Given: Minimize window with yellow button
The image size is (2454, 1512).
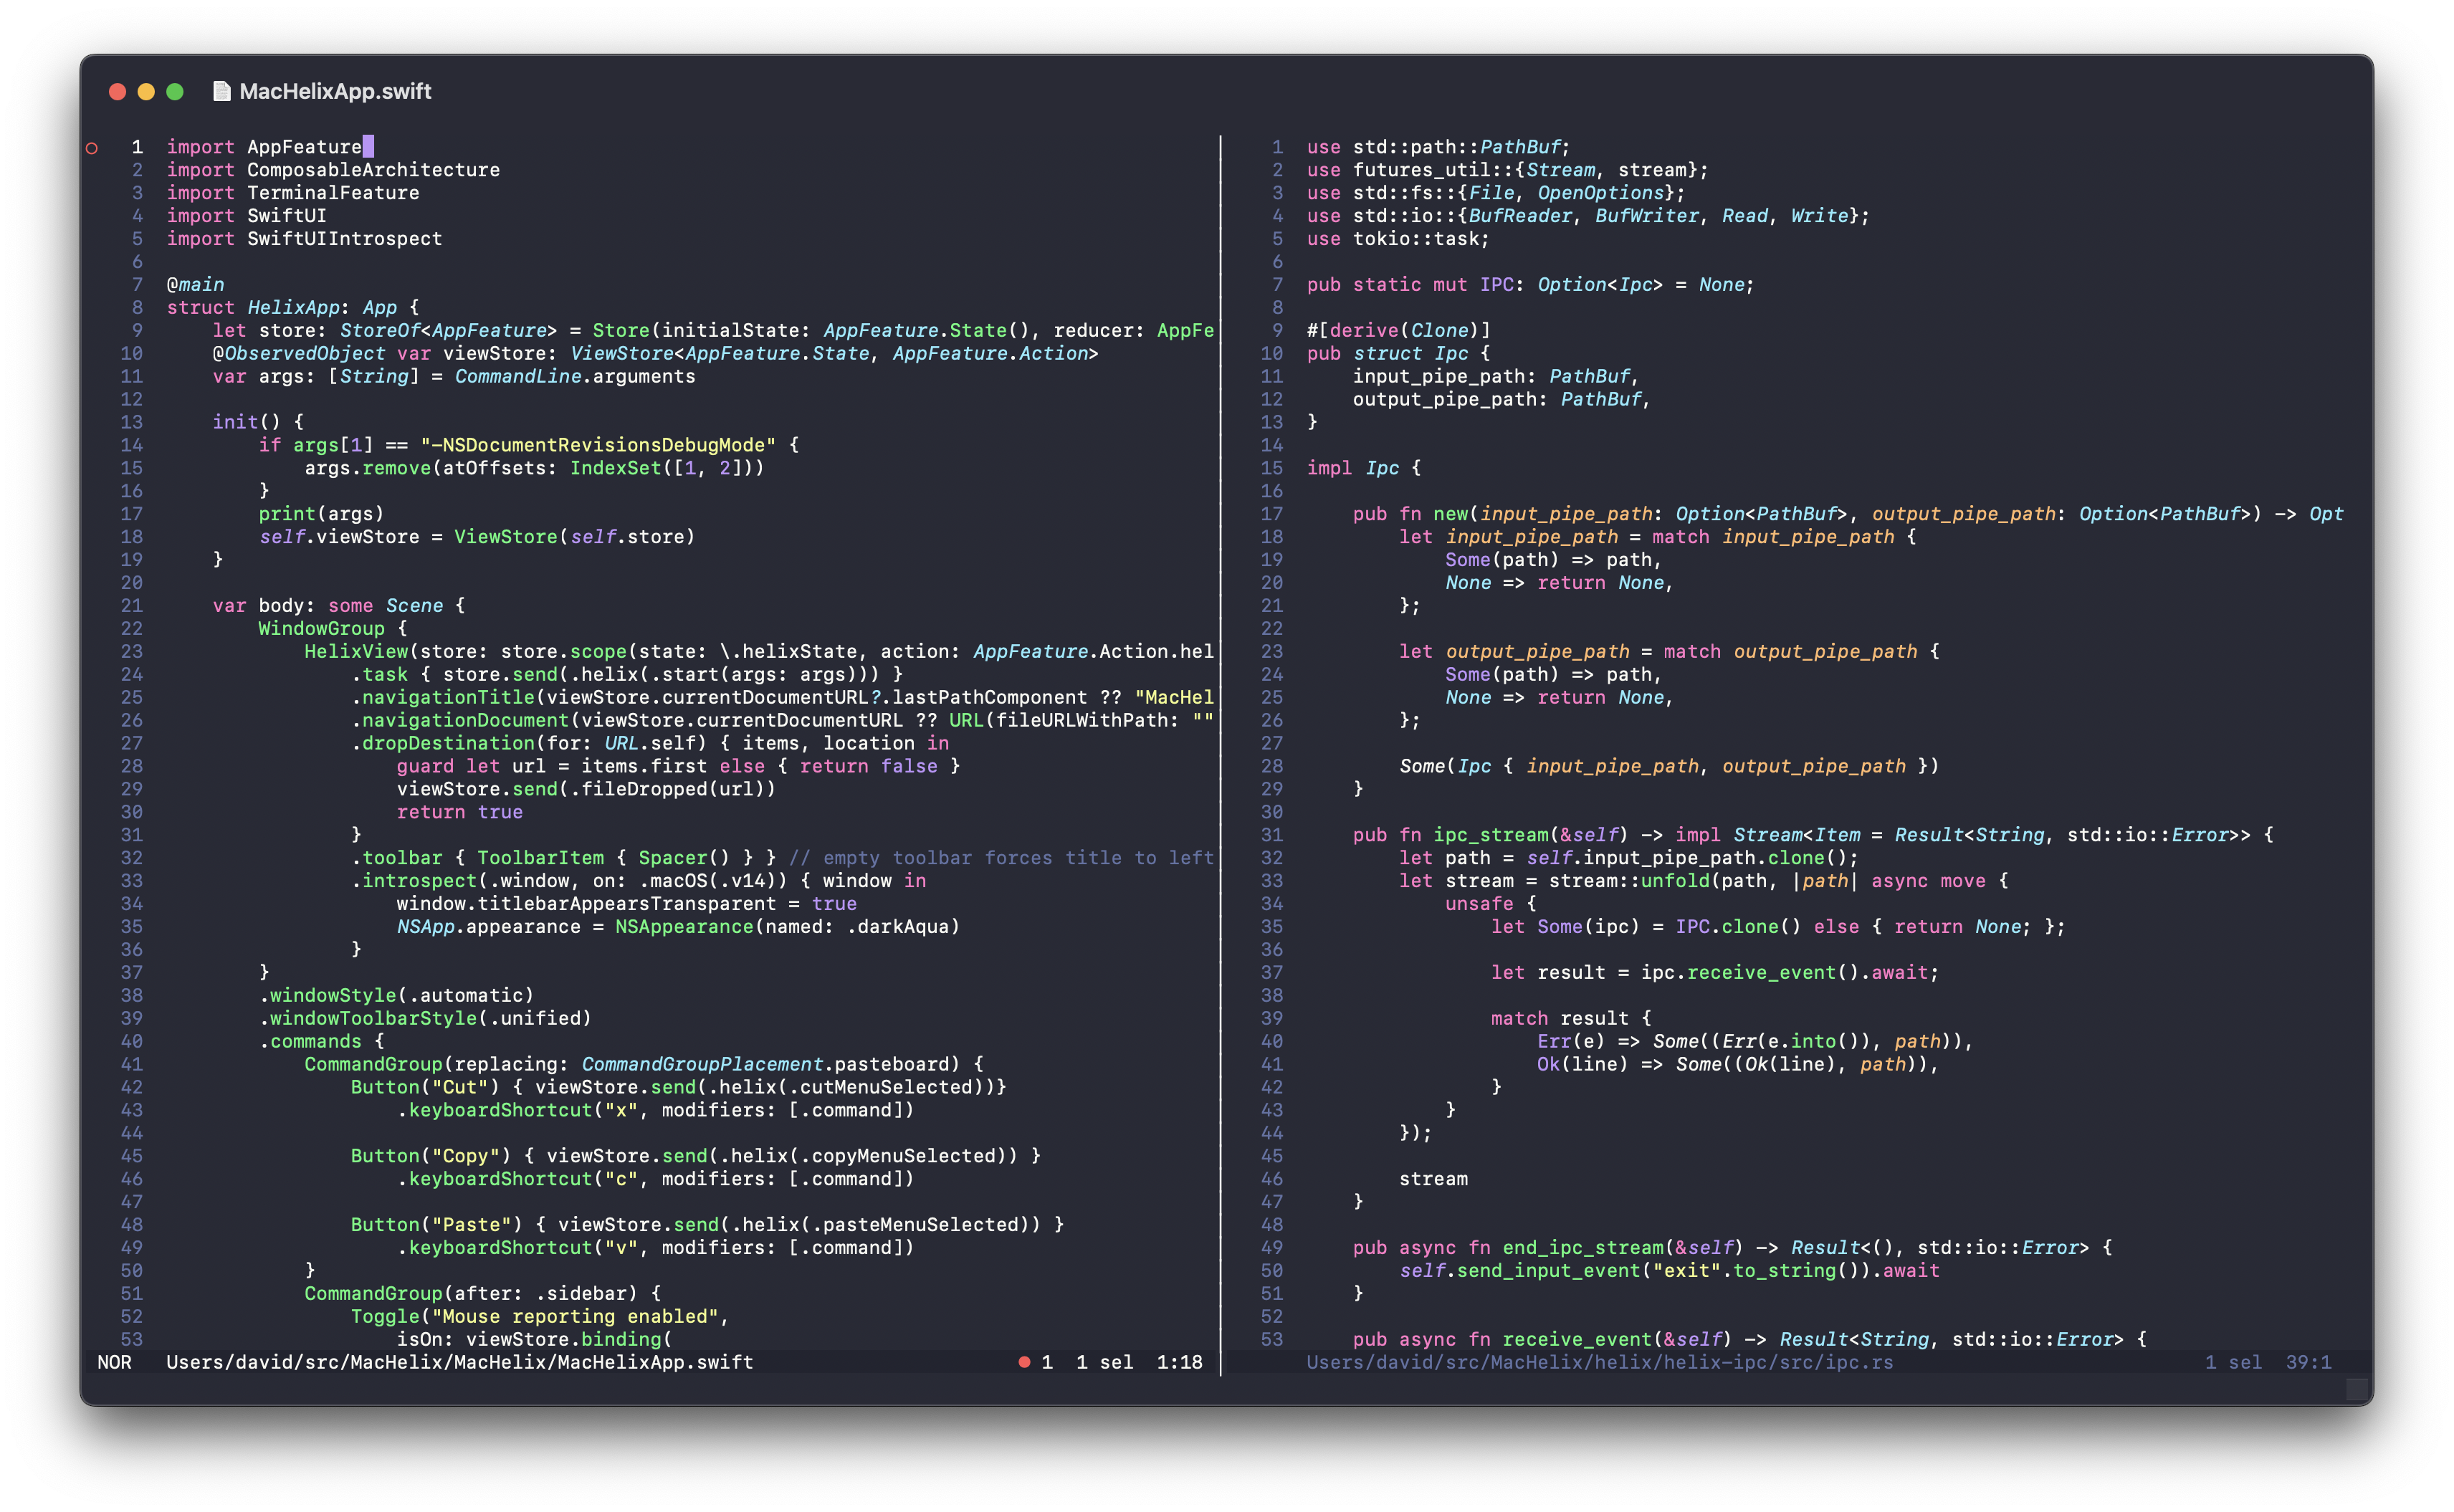Looking at the screenshot, I should coord(146,91).
